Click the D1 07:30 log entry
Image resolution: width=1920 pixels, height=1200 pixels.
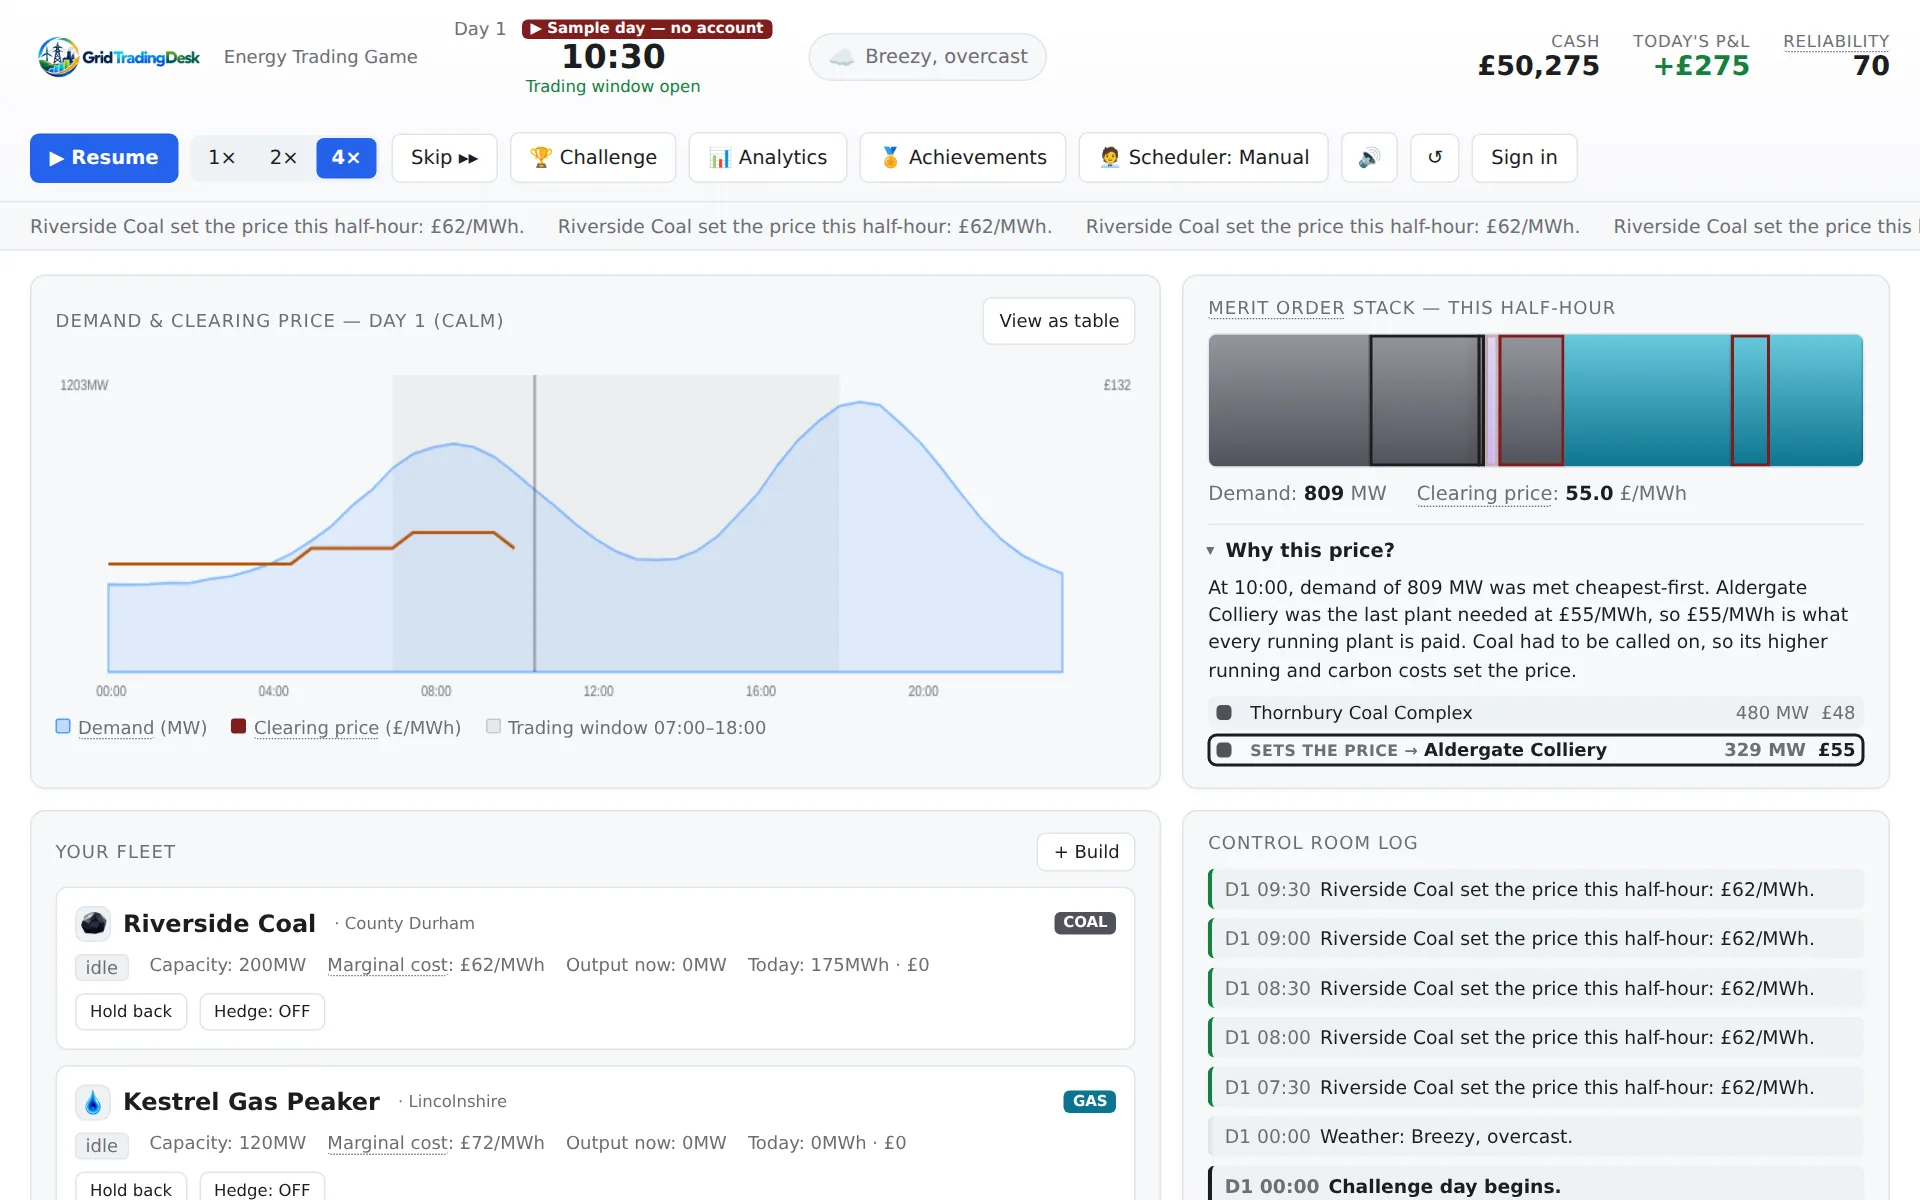click(x=1535, y=1088)
